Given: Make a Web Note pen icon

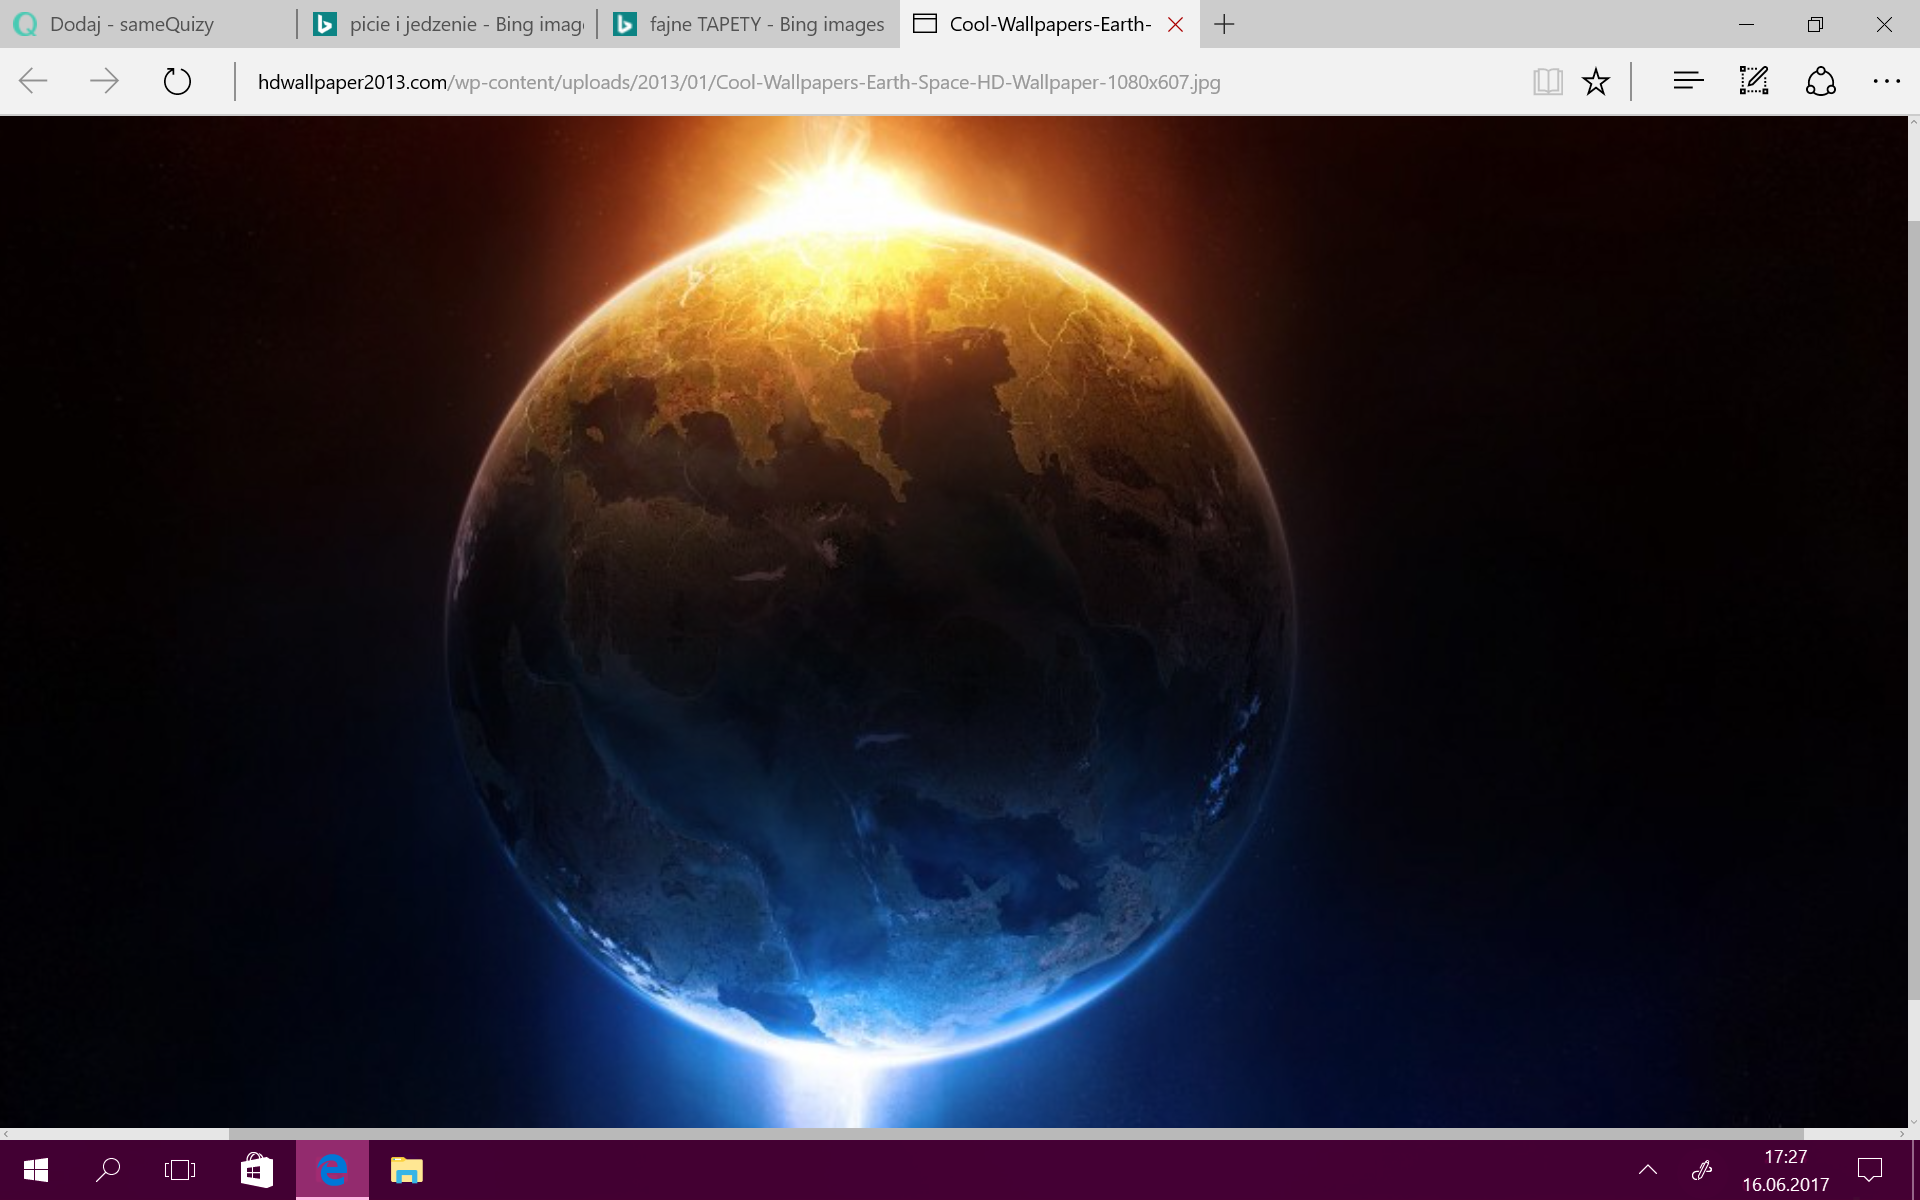Looking at the screenshot, I should tap(1754, 81).
